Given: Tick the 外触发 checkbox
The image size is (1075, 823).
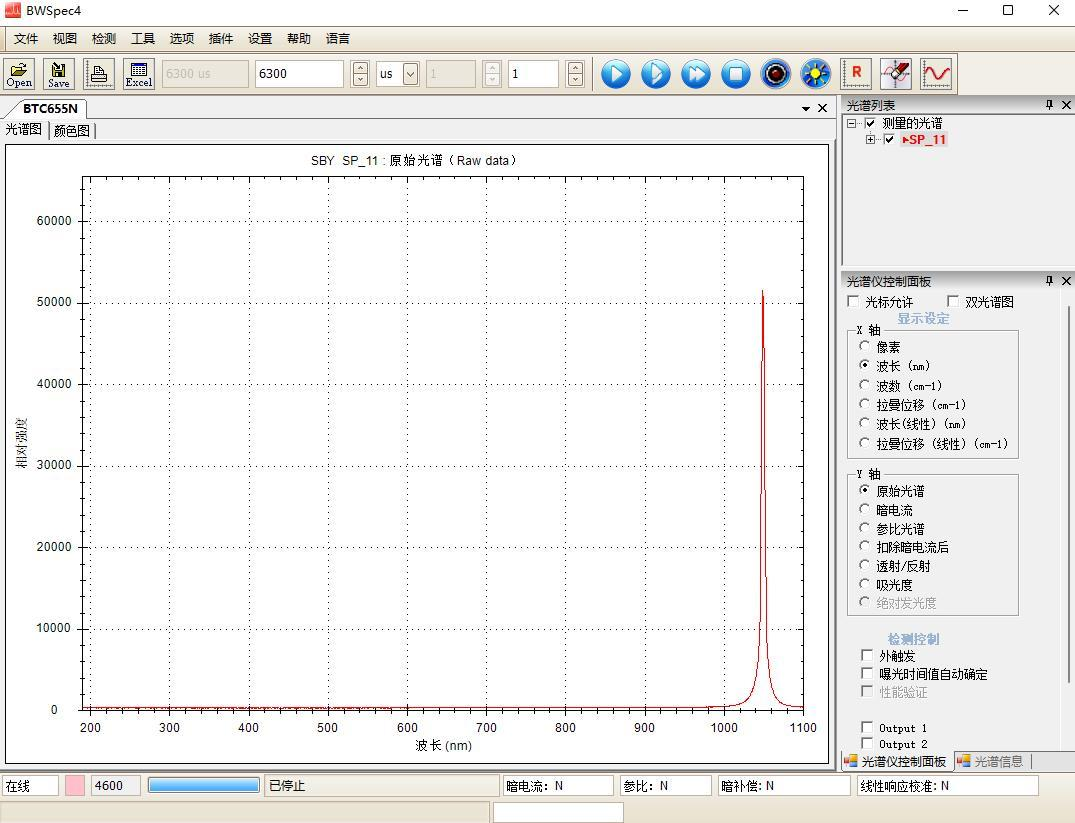Looking at the screenshot, I should click(867, 656).
